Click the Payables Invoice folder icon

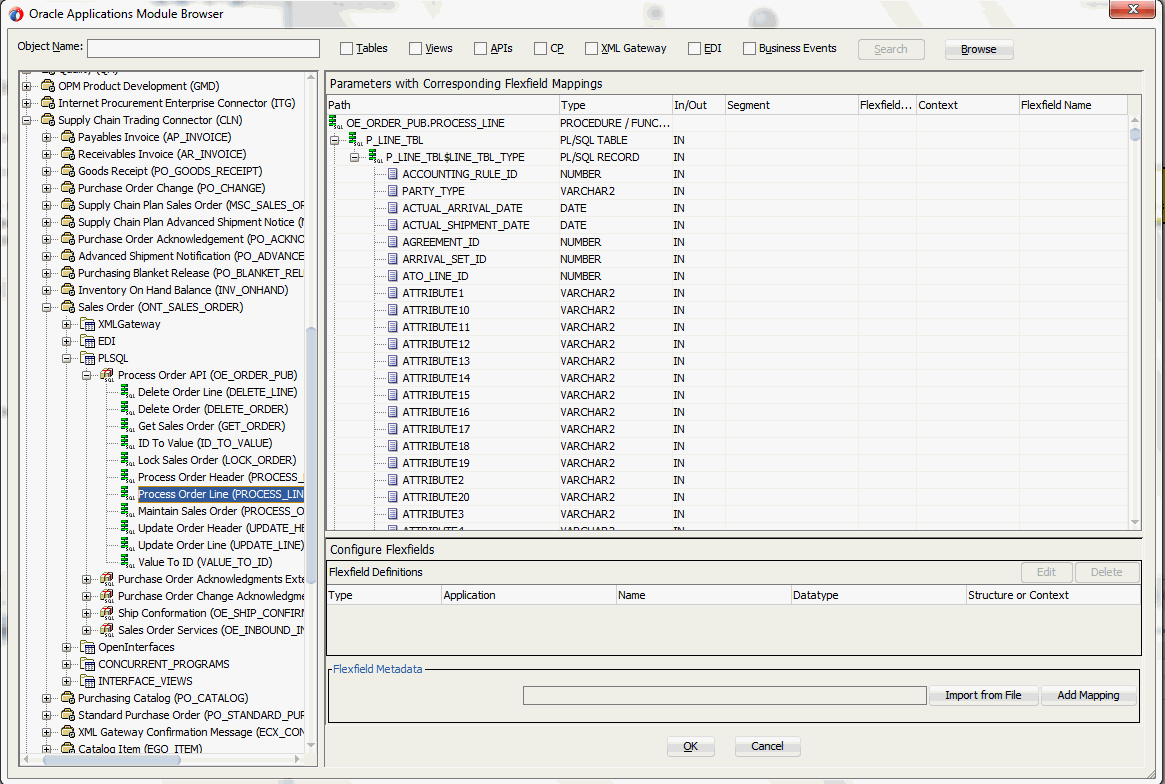pyautogui.click(x=68, y=137)
